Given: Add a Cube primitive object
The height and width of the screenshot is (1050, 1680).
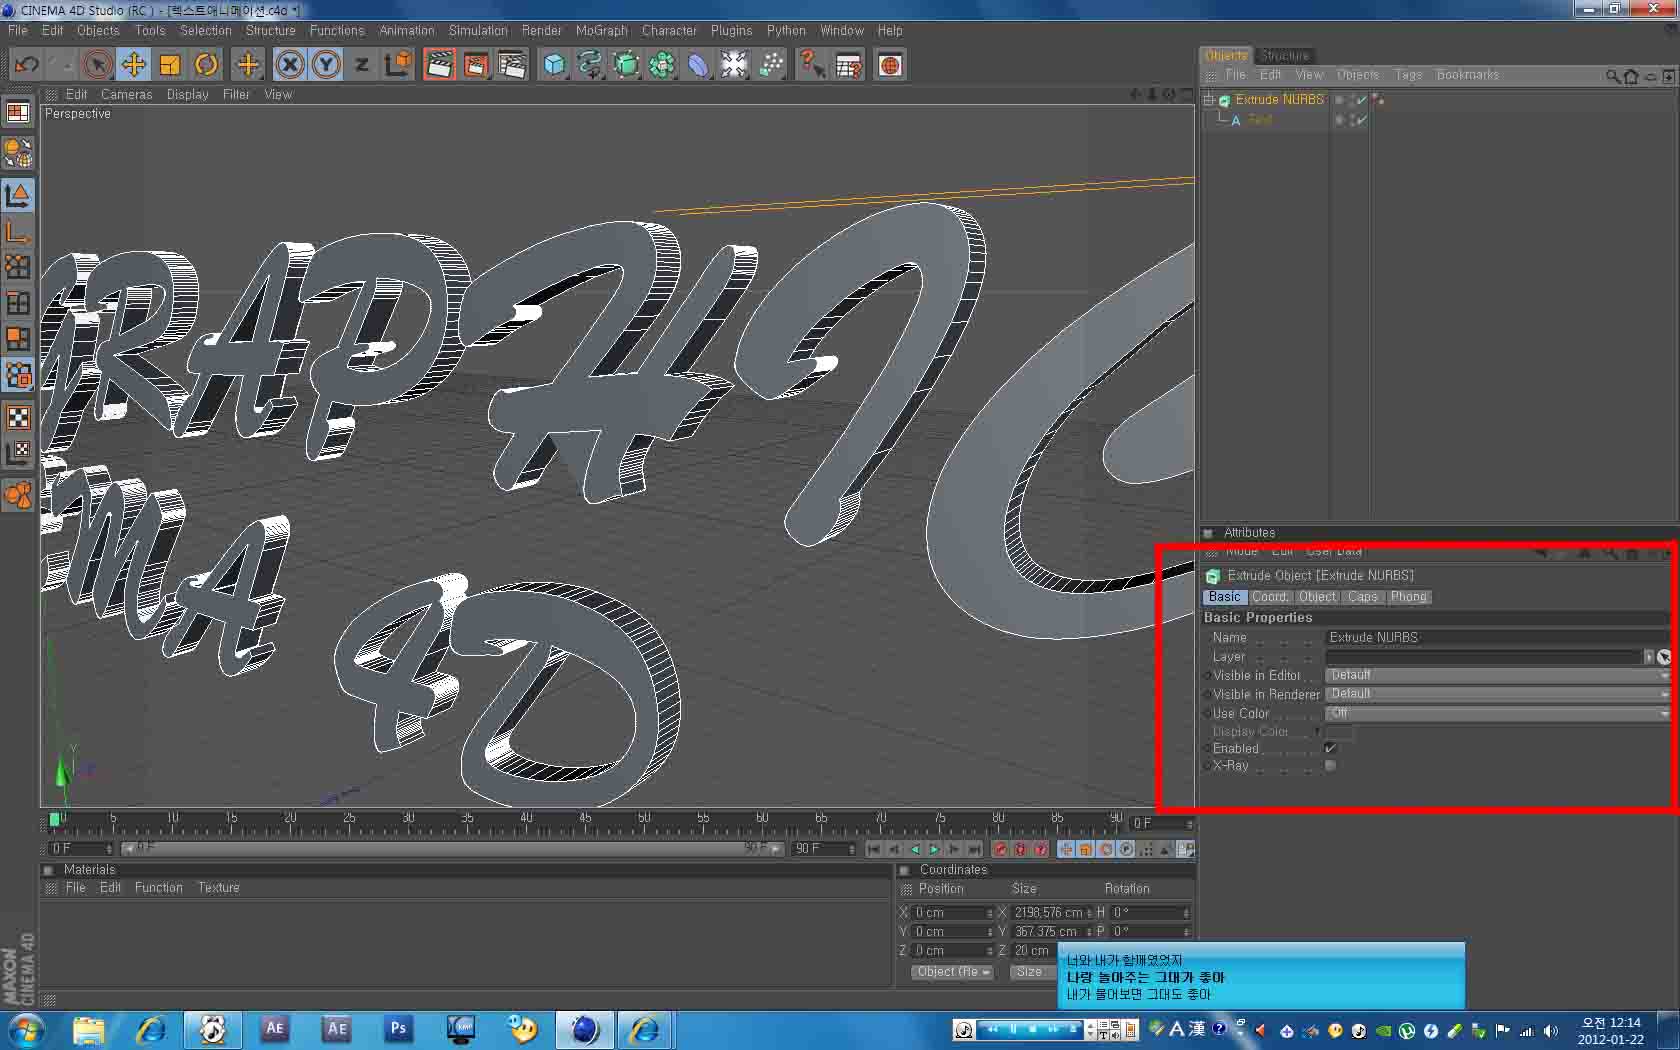Looking at the screenshot, I should 554,65.
